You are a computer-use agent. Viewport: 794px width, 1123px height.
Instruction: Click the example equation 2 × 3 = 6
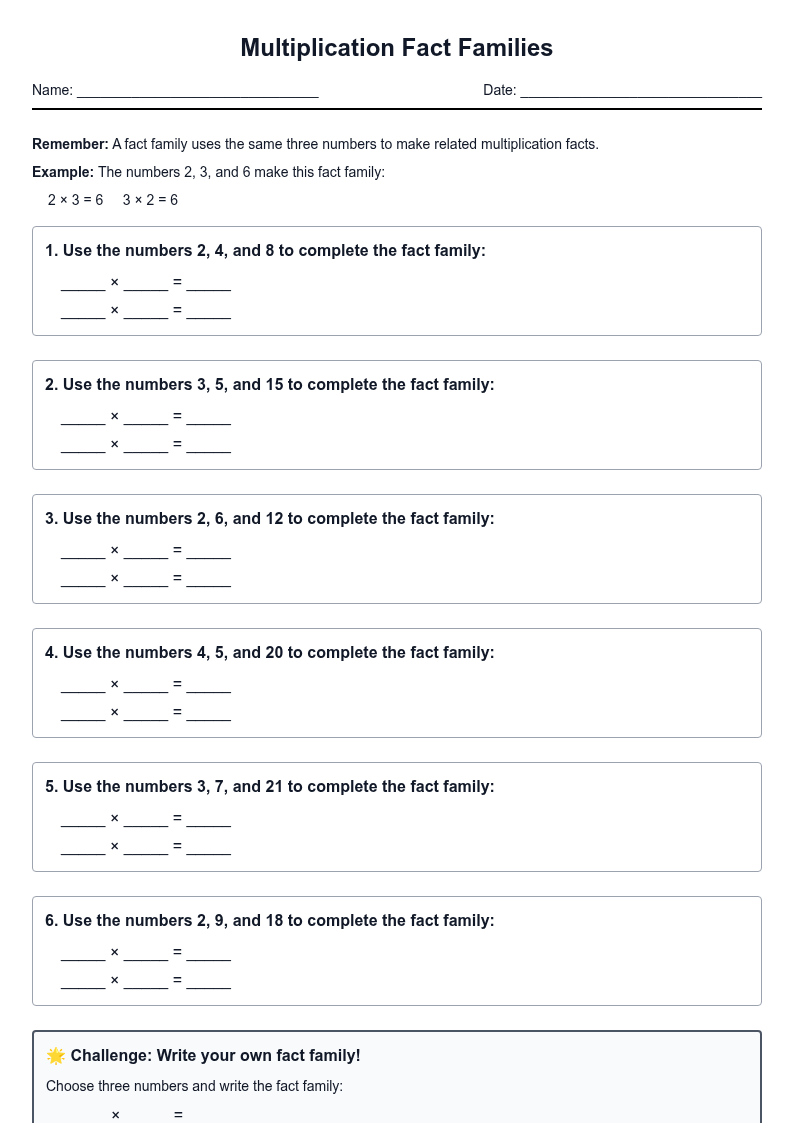[75, 200]
